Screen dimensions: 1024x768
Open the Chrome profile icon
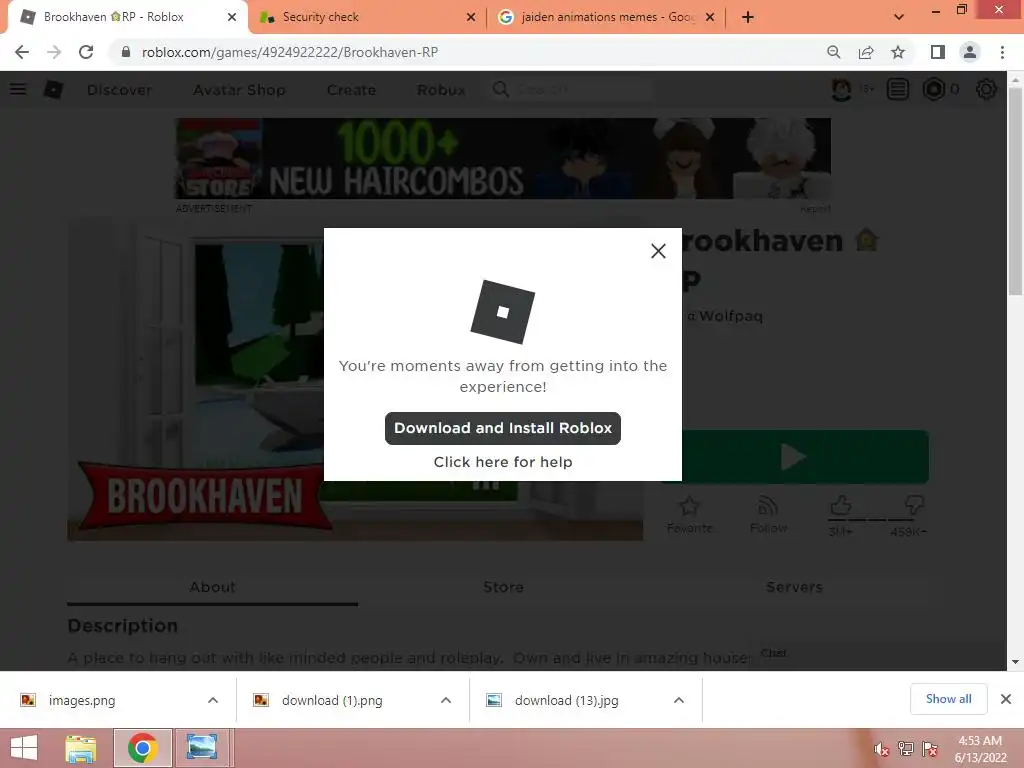pos(970,52)
